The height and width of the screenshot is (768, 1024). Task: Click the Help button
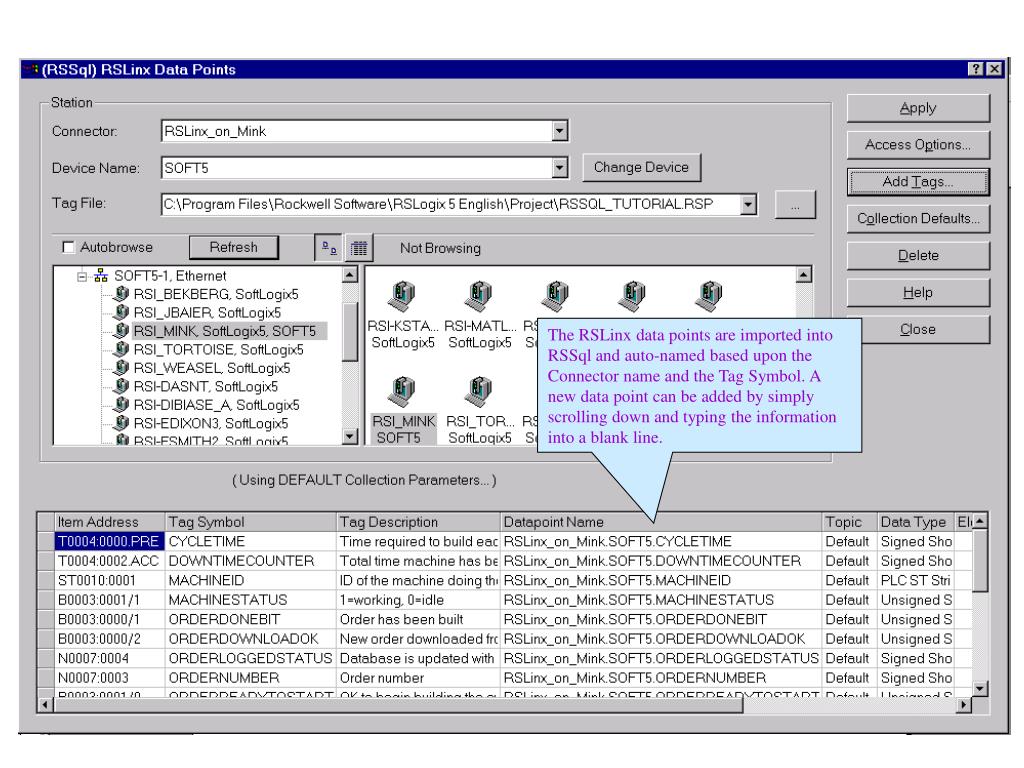918,293
